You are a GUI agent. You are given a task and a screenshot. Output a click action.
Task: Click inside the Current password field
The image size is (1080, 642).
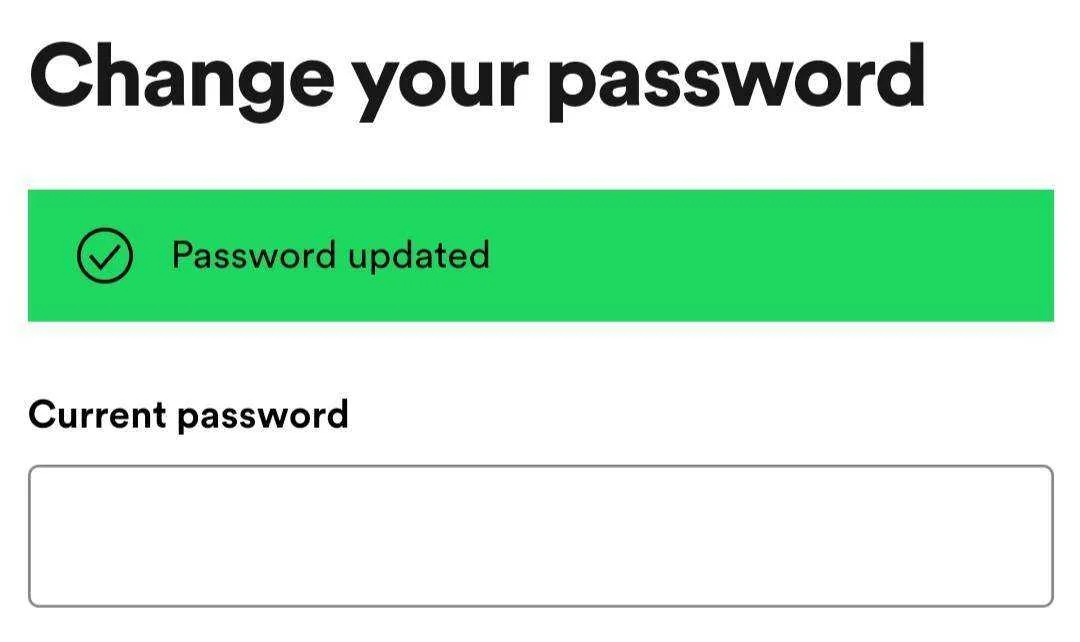(x=541, y=536)
